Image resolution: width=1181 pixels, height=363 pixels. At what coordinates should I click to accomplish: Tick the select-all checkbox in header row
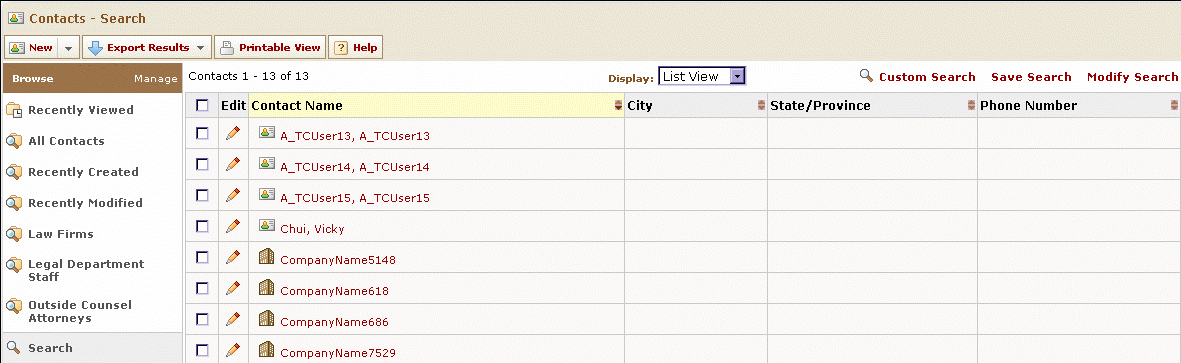pos(202,105)
